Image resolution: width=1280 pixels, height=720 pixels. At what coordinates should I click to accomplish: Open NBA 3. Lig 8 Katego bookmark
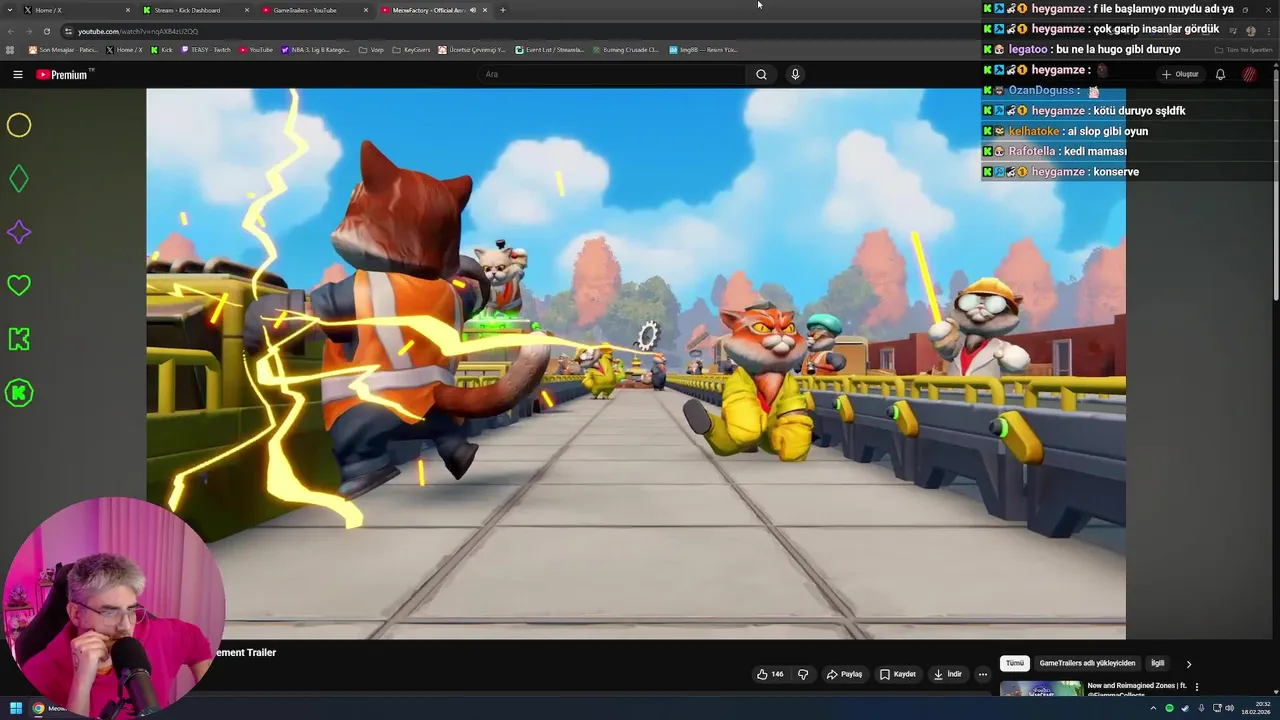click(x=316, y=49)
